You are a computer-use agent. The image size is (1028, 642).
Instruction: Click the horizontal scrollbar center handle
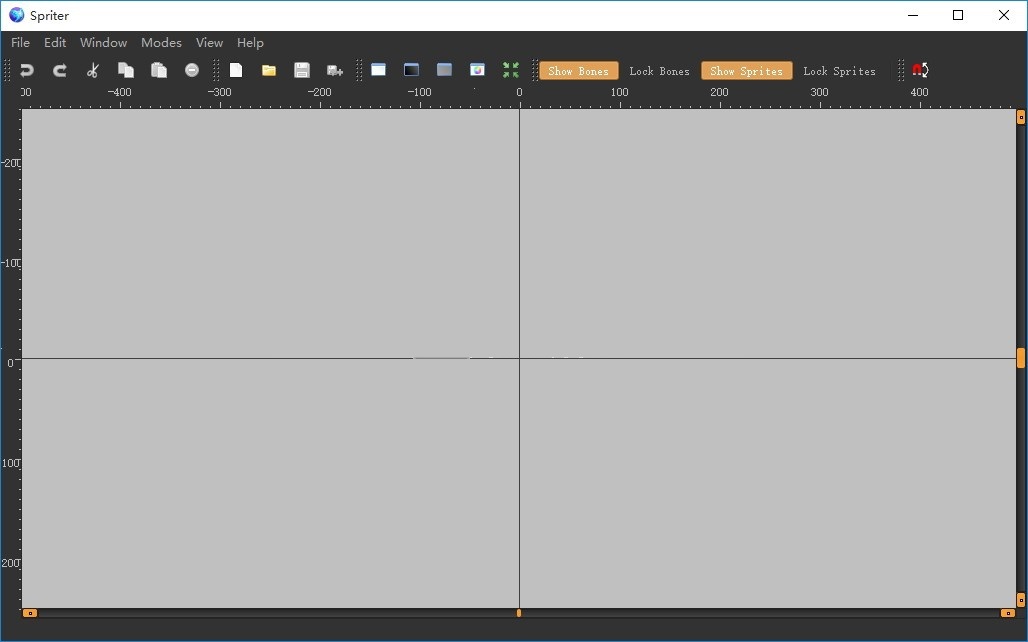pos(518,613)
